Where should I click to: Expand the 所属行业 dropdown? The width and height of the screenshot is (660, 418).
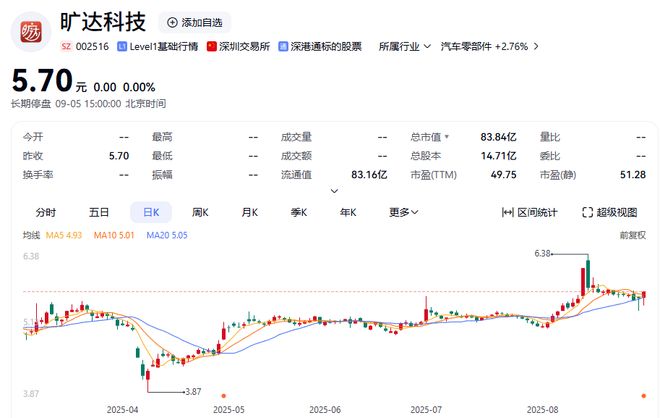[x=405, y=46]
